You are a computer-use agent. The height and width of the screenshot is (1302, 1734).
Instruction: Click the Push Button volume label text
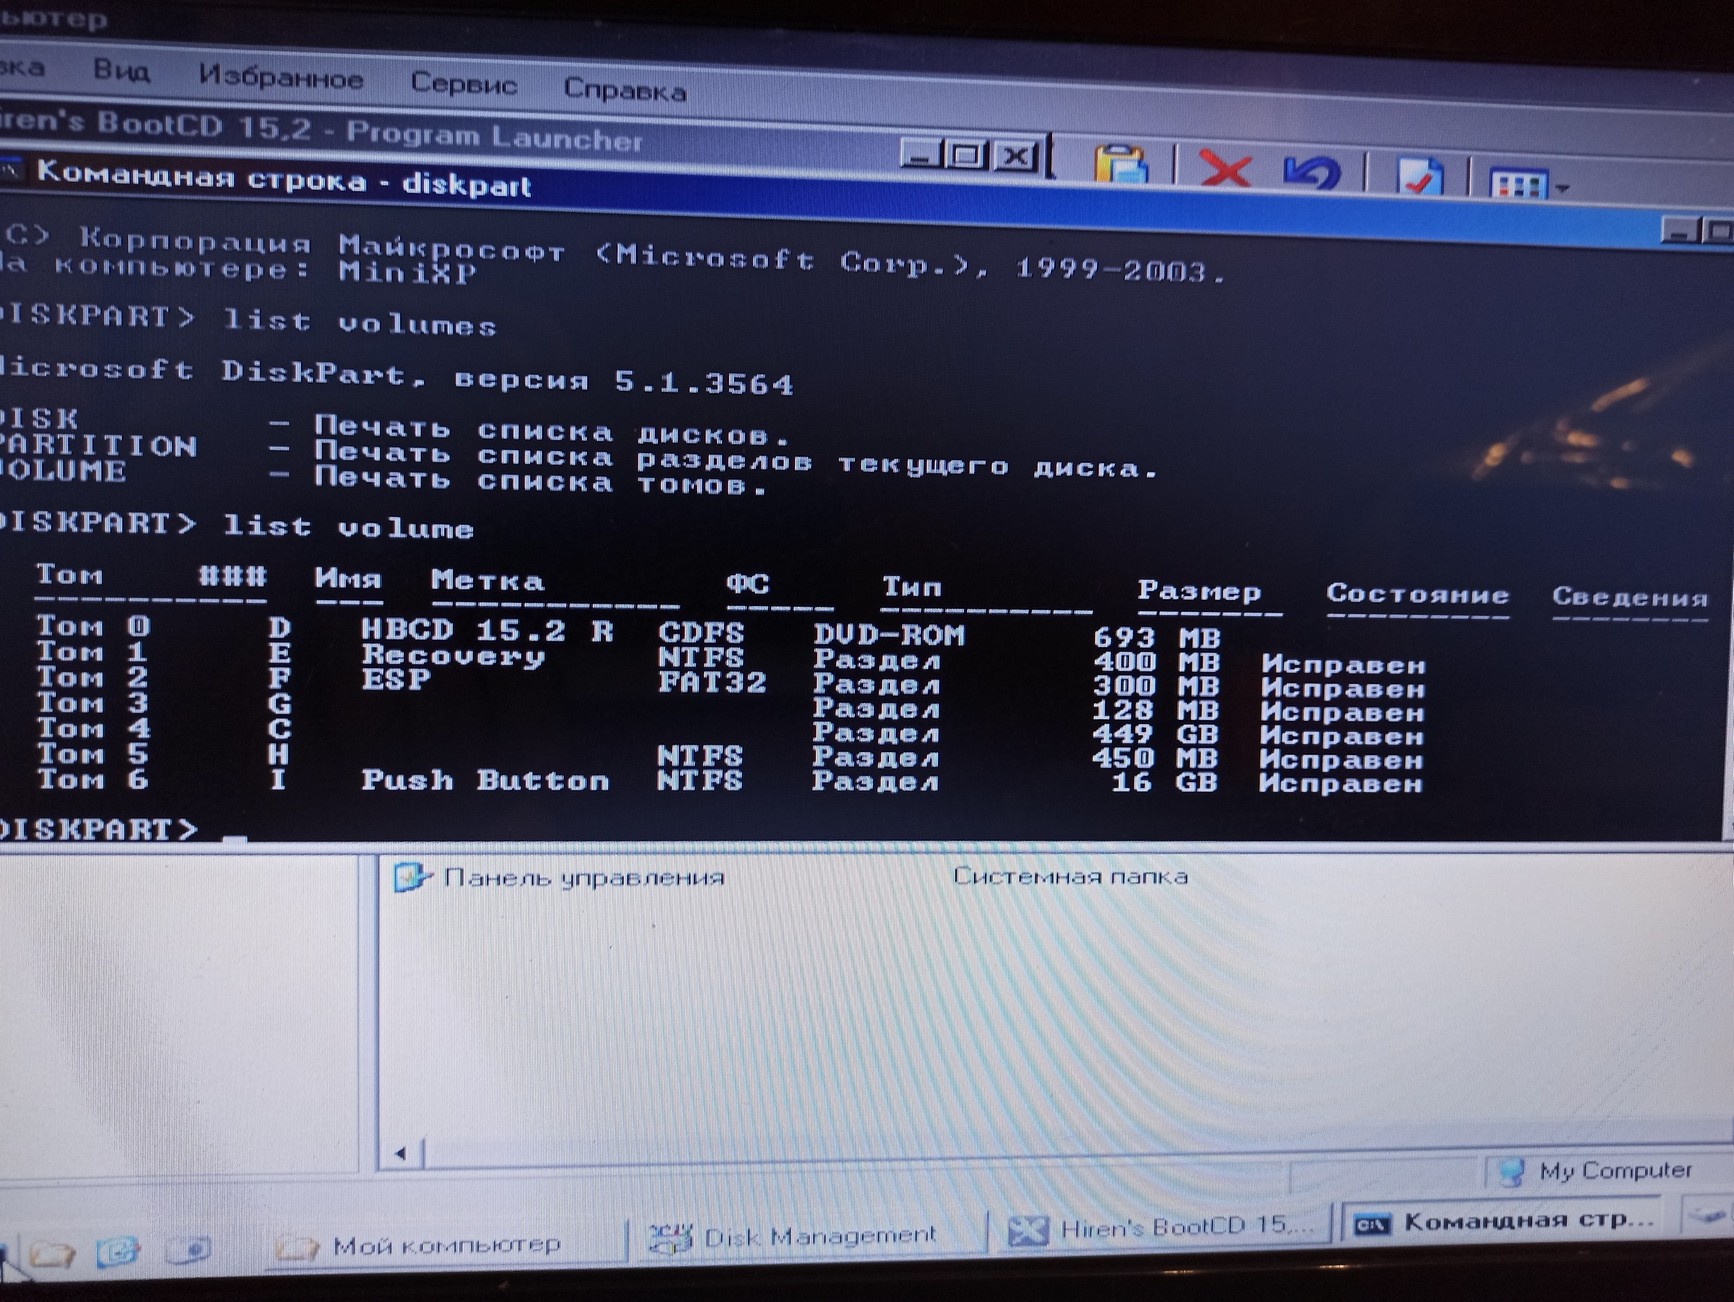pos(485,780)
